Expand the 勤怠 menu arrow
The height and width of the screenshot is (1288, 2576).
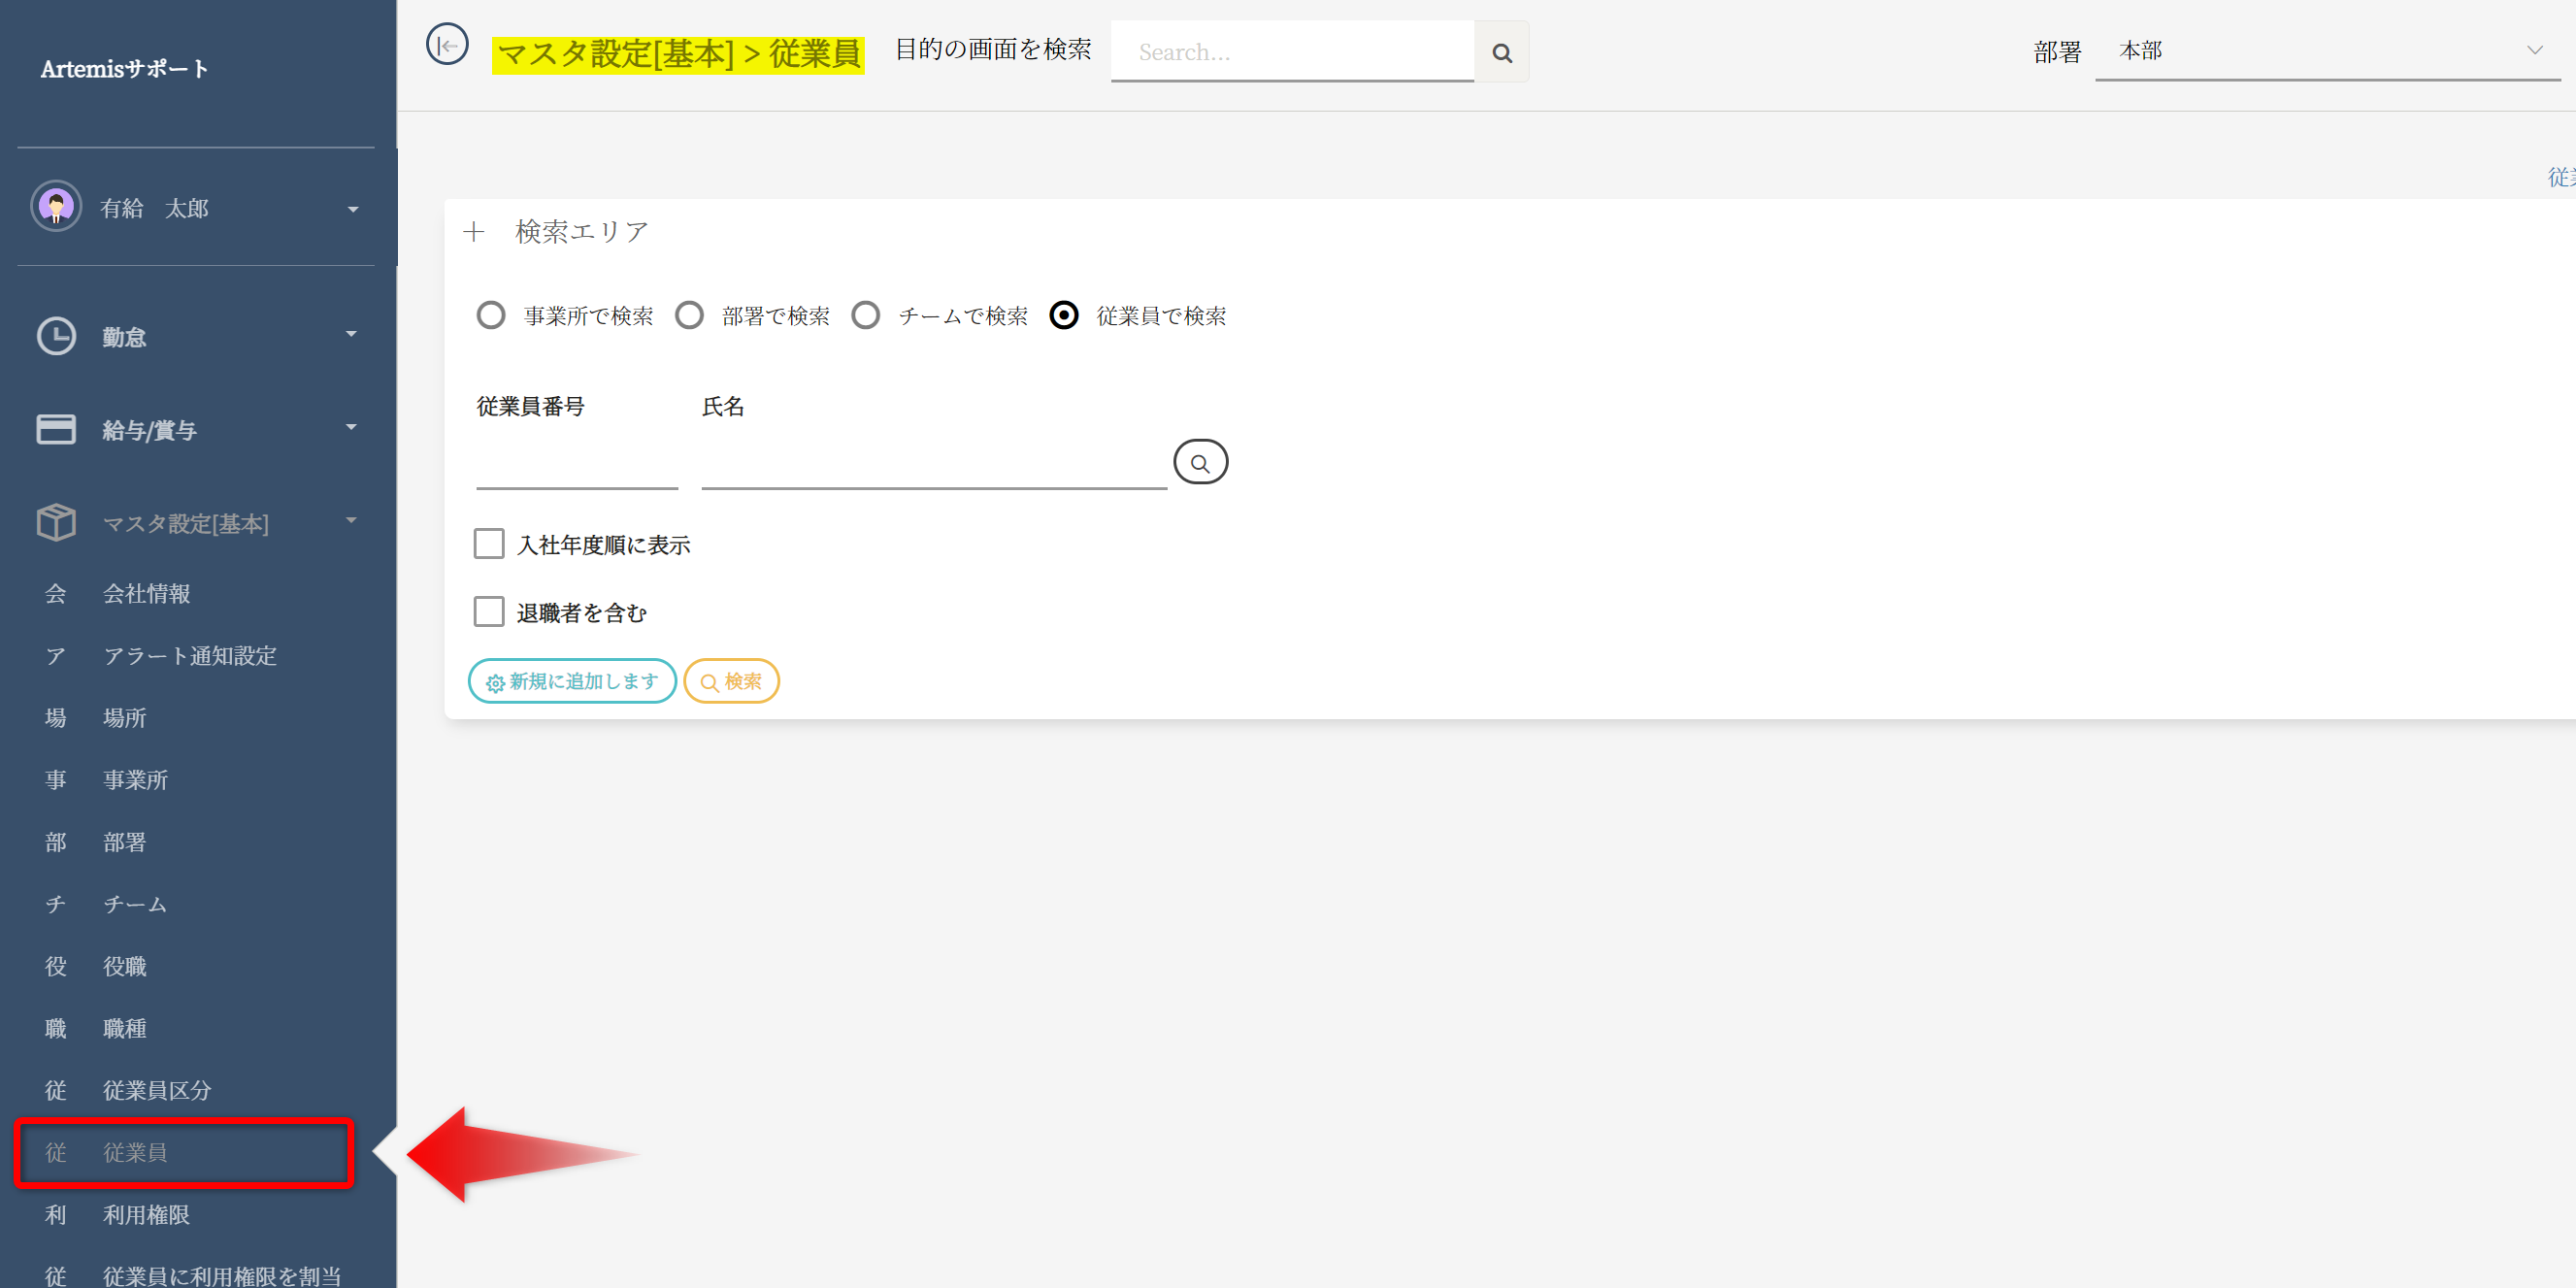click(351, 334)
